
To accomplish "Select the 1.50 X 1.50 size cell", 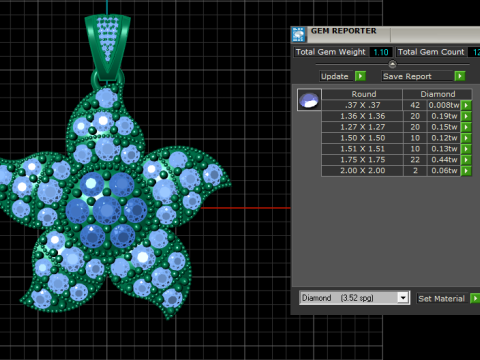I will click(x=362, y=138).
